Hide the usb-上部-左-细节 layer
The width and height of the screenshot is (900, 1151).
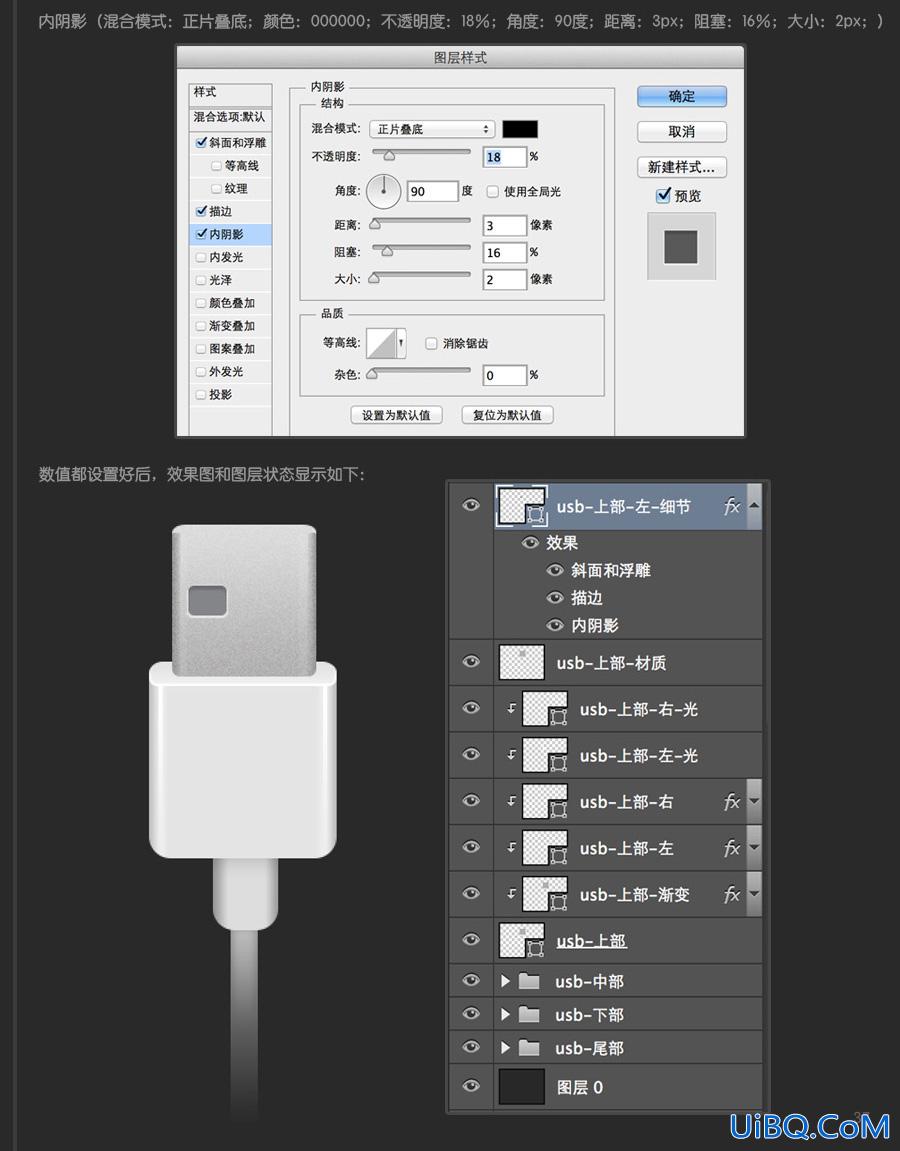[471, 505]
